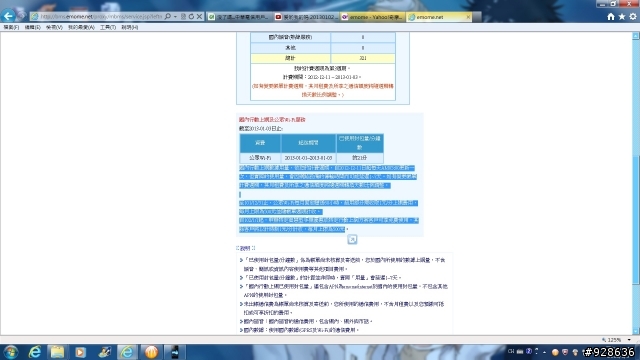The width and height of the screenshot is (640, 360).
Task: Open the 我的最愛(A) menu
Action: (81, 27)
